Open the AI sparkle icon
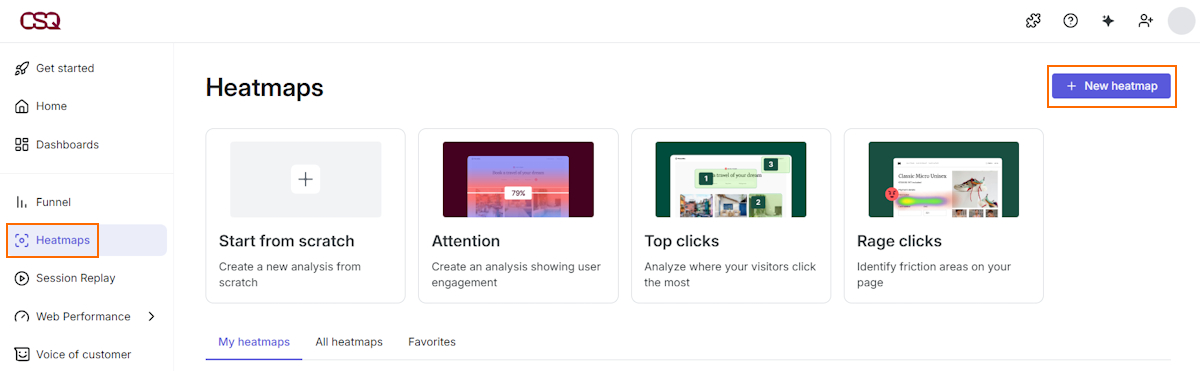Screen dimensions: 1200x371 pos(1108,20)
